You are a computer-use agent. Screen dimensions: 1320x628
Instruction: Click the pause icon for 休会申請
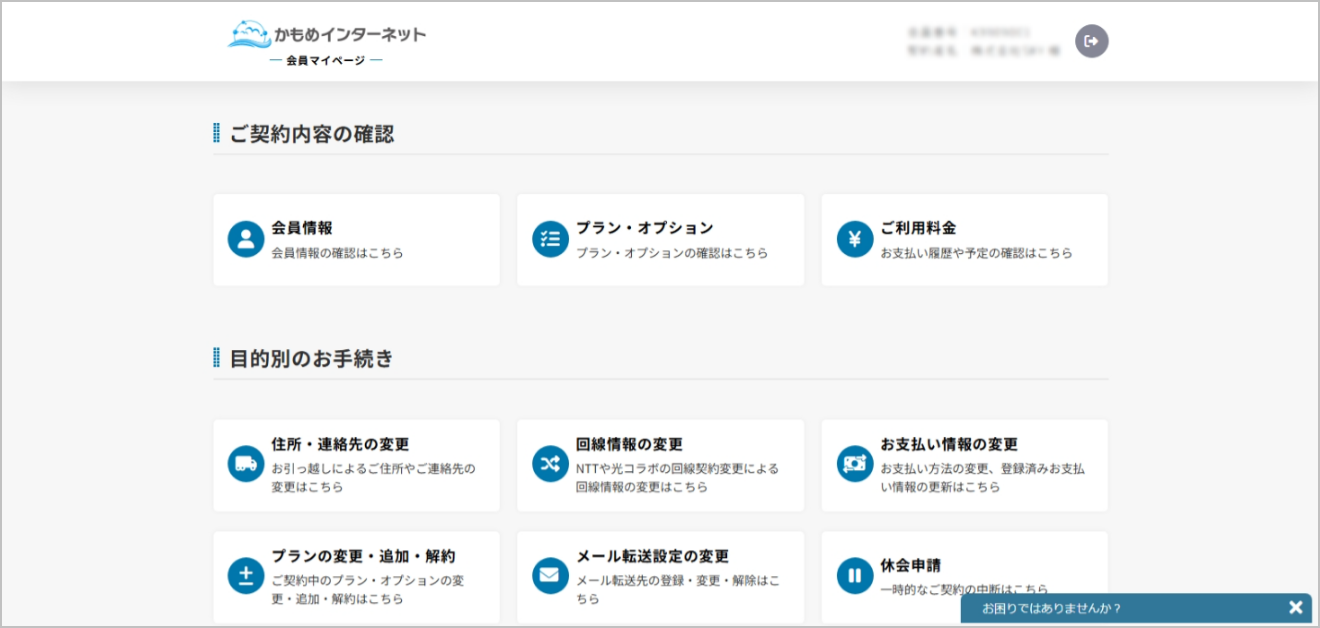coord(855,576)
